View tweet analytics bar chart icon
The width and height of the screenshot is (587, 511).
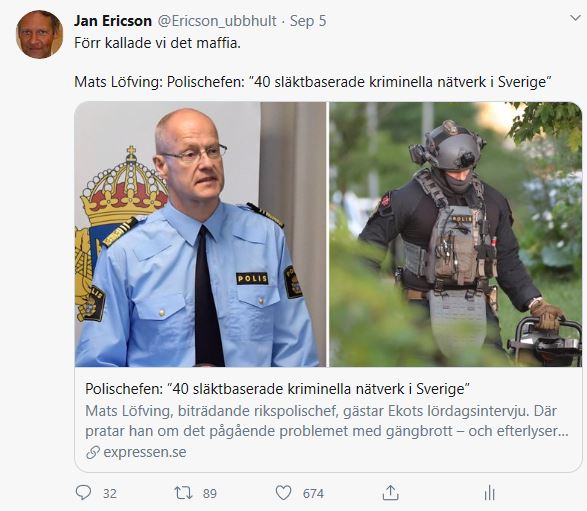(x=489, y=493)
